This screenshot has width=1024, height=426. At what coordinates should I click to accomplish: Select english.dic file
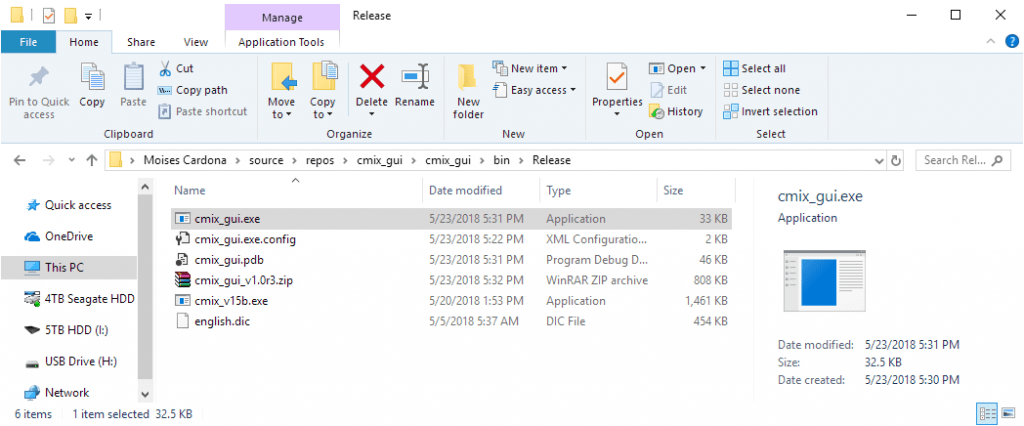click(452, 321)
